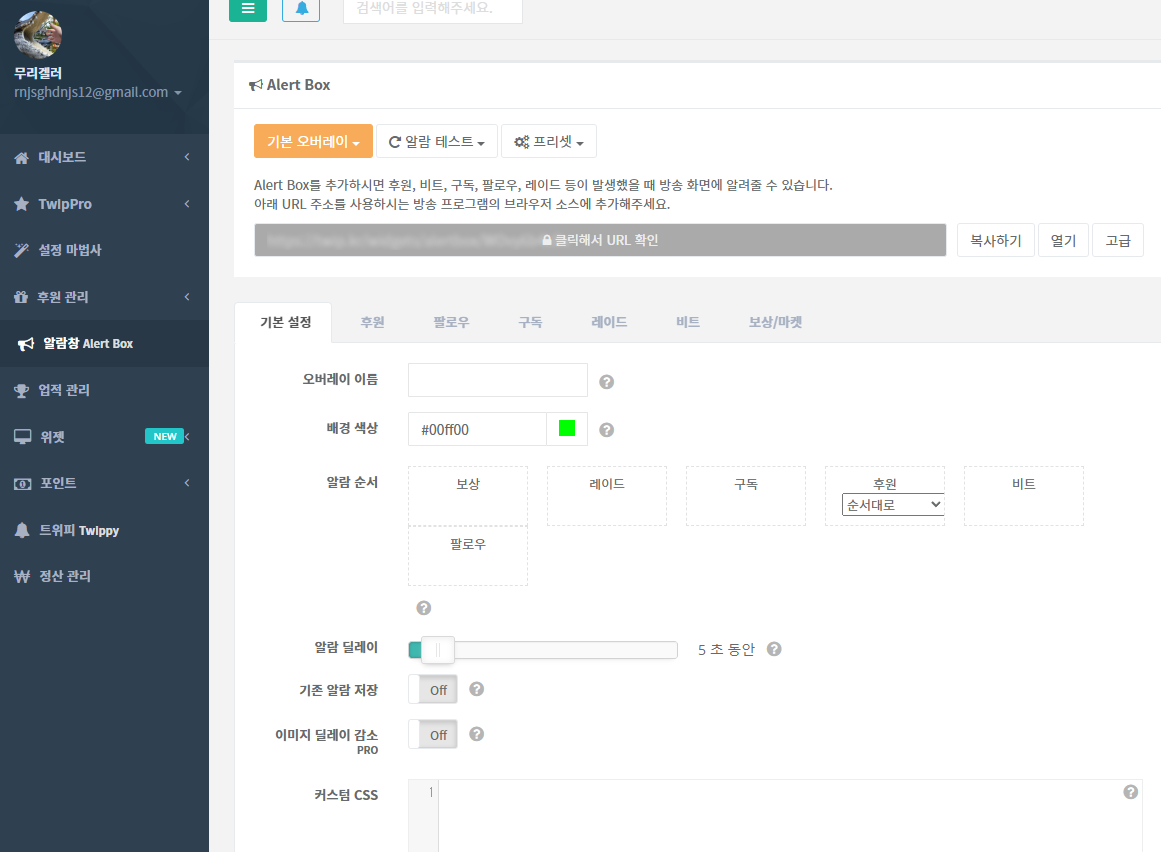Enable the 이미지 딜레이 감소 PRO toggle
This screenshot has width=1161, height=852.
pyautogui.click(x=432, y=734)
